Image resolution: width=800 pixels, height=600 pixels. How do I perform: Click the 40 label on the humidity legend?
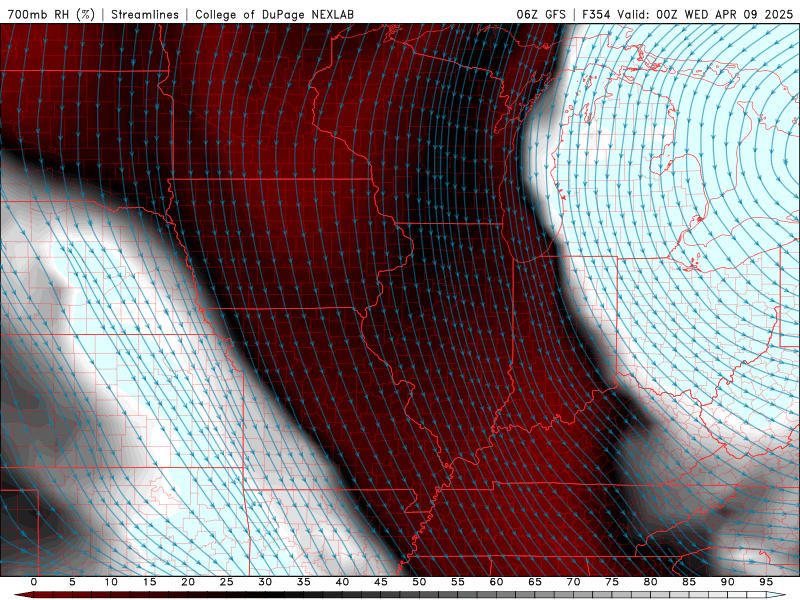tap(342, 582)
